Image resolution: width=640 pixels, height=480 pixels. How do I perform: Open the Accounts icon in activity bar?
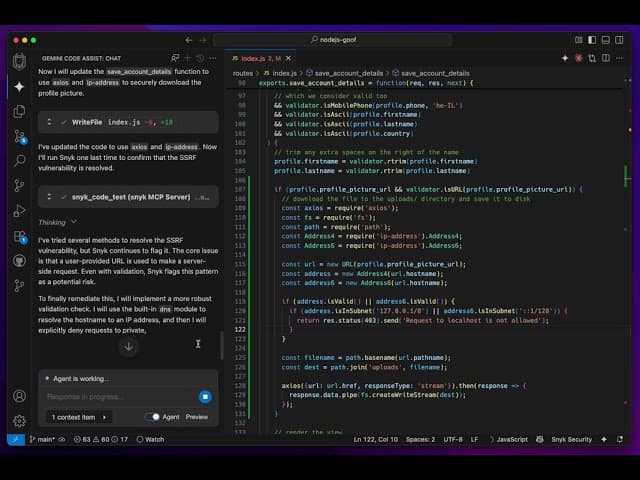(19, 396)
